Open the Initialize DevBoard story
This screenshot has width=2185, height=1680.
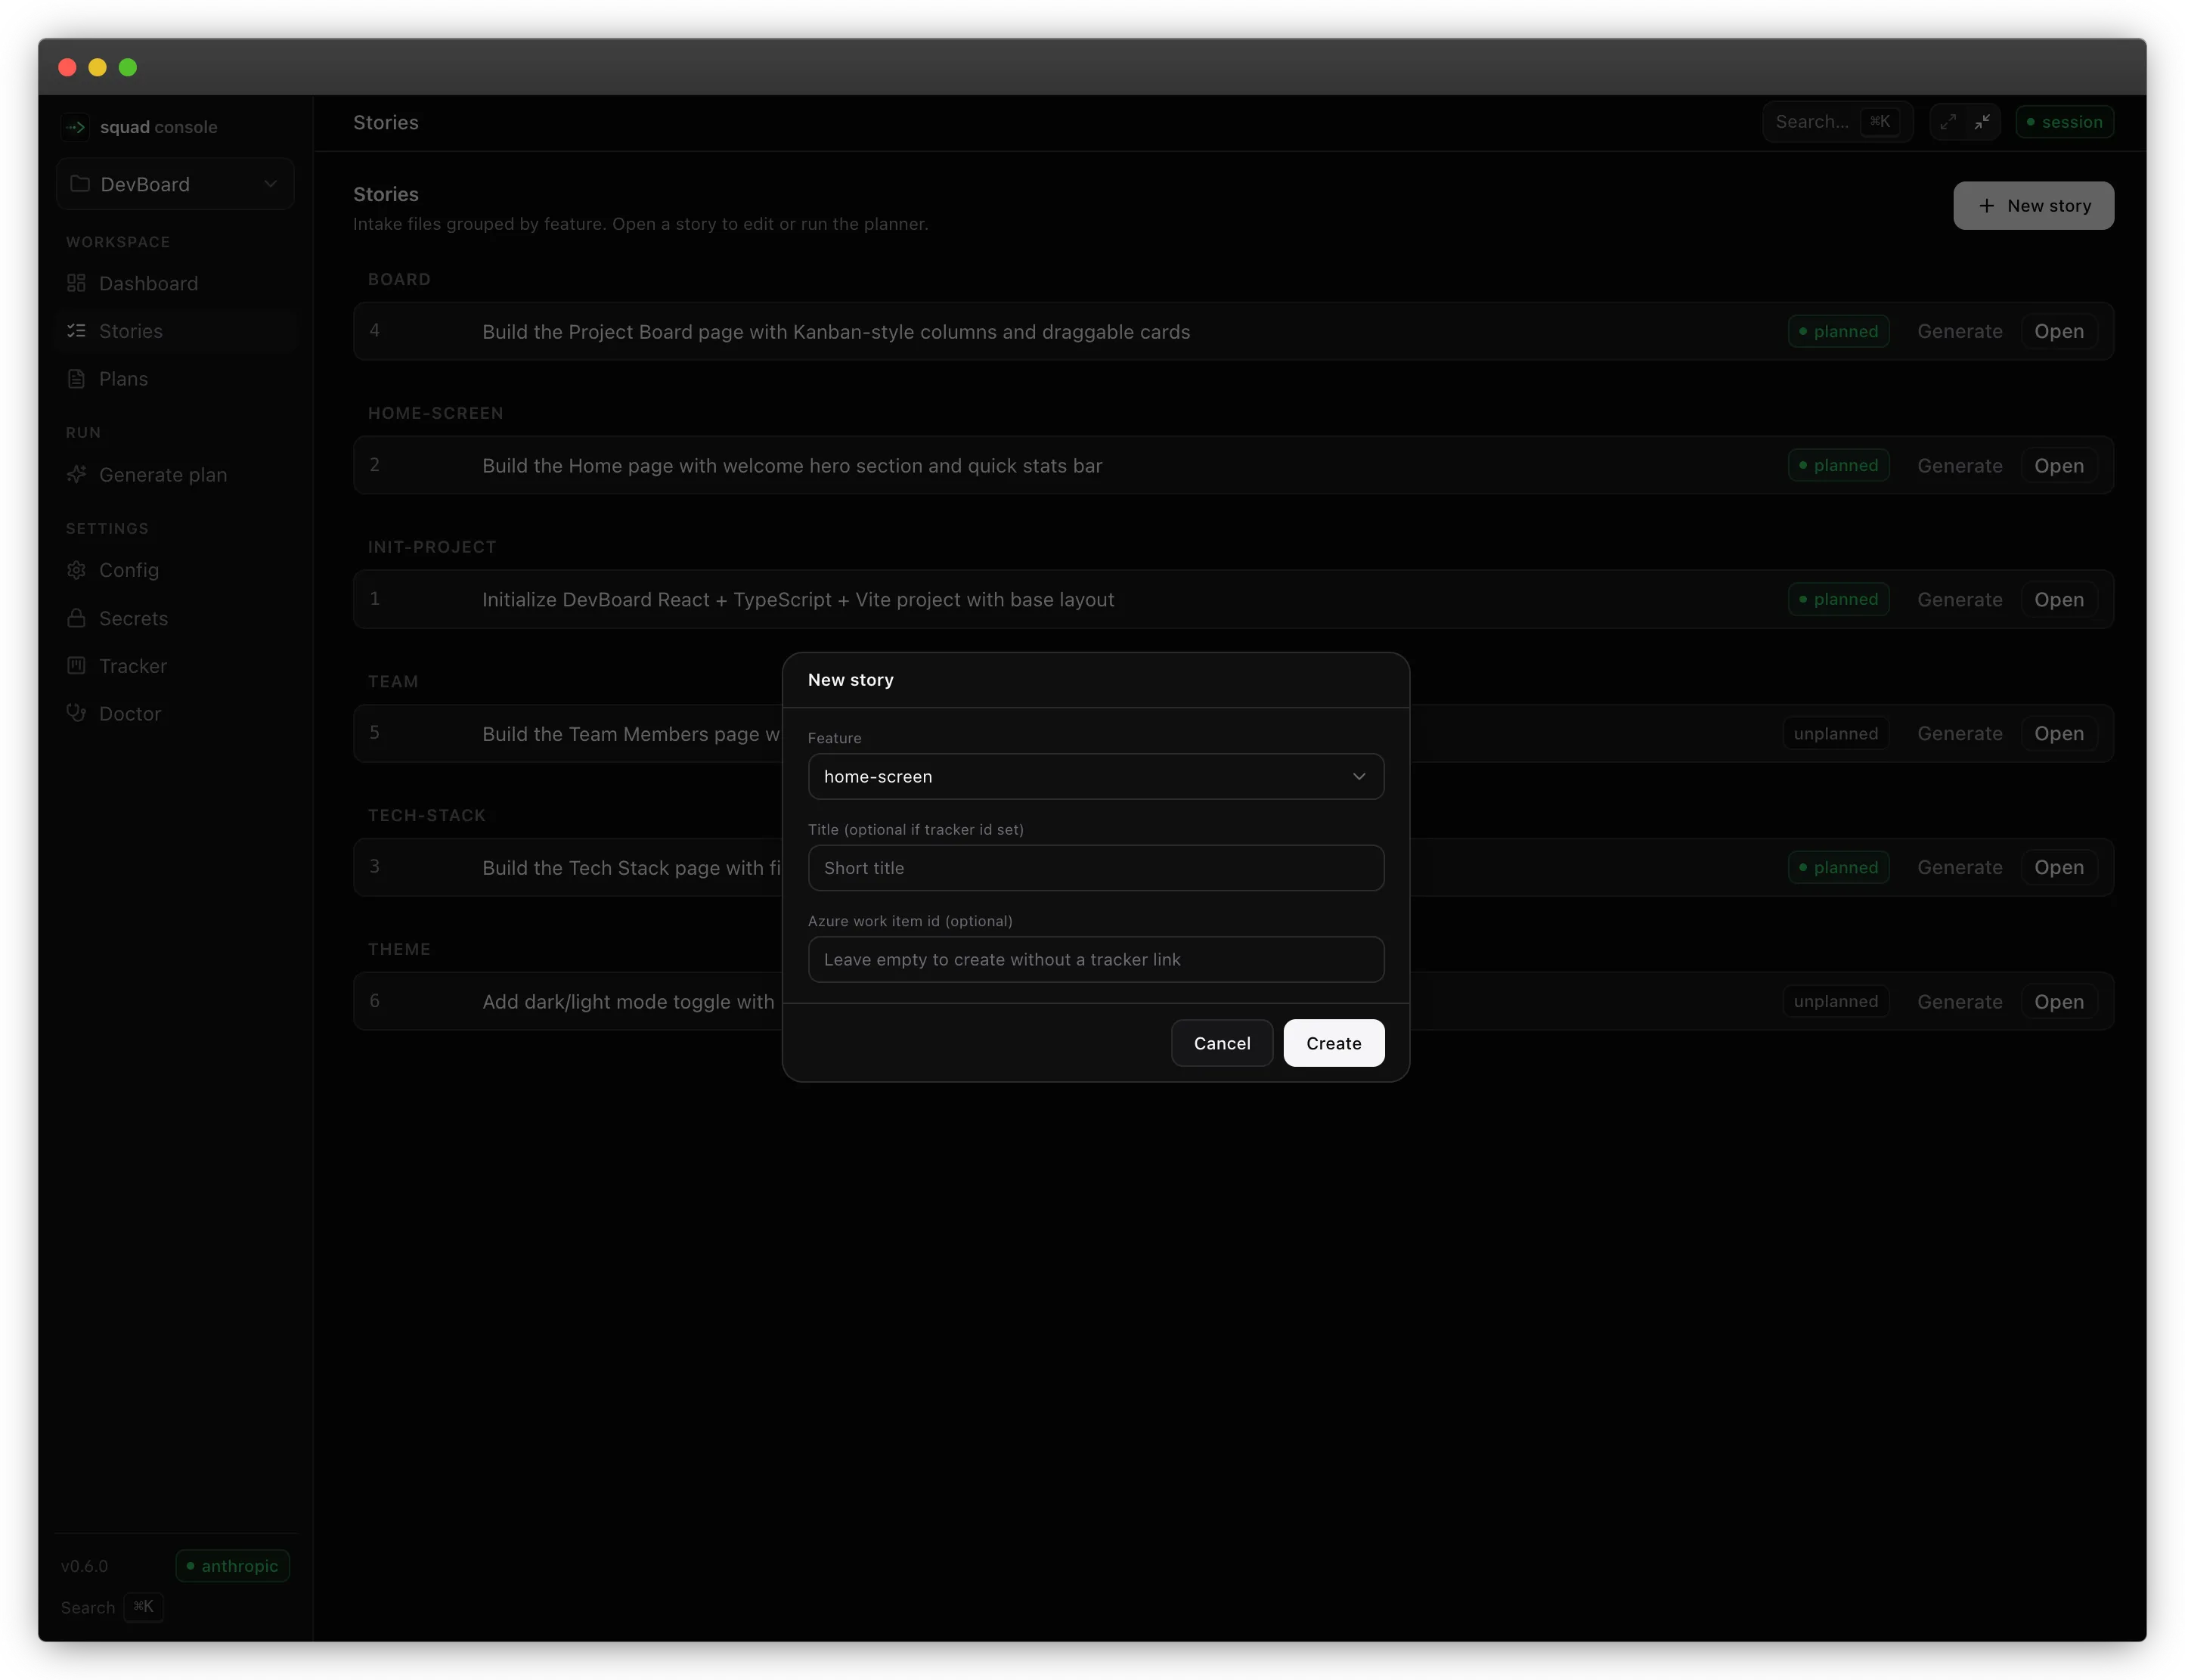point(2059,599)
